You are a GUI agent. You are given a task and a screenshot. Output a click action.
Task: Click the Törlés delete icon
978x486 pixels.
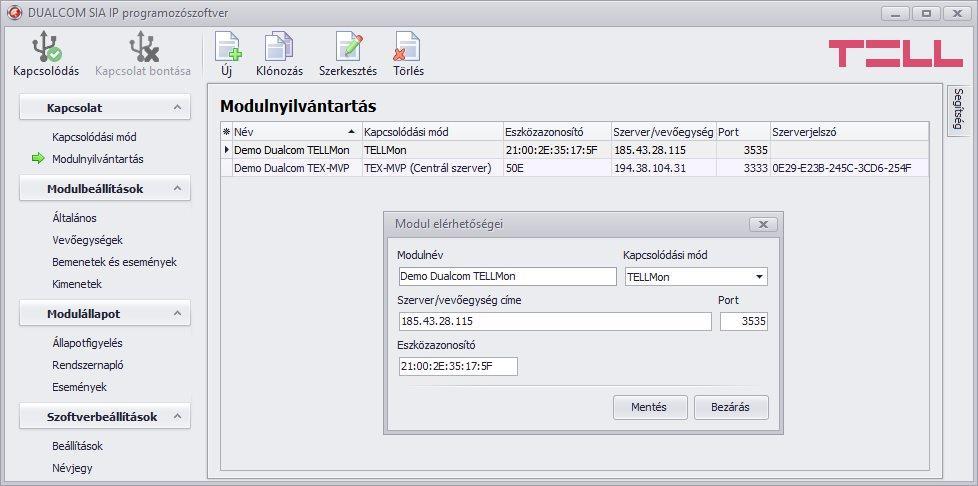click(407, 46)
